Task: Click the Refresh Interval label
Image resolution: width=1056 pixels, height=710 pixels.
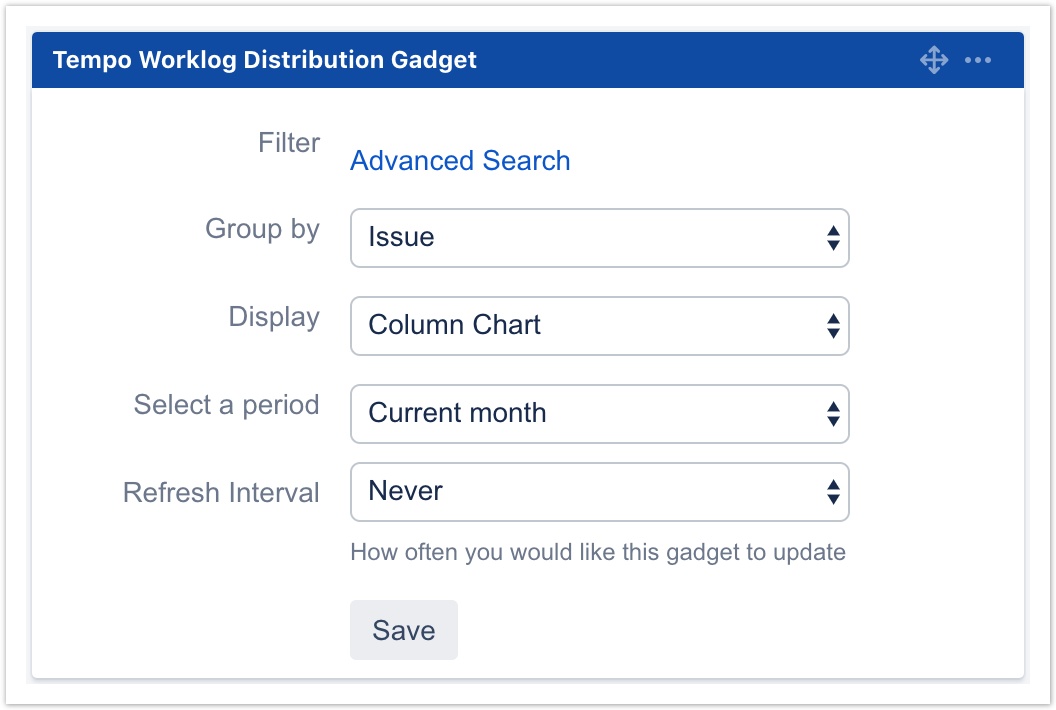Action: 221,493
